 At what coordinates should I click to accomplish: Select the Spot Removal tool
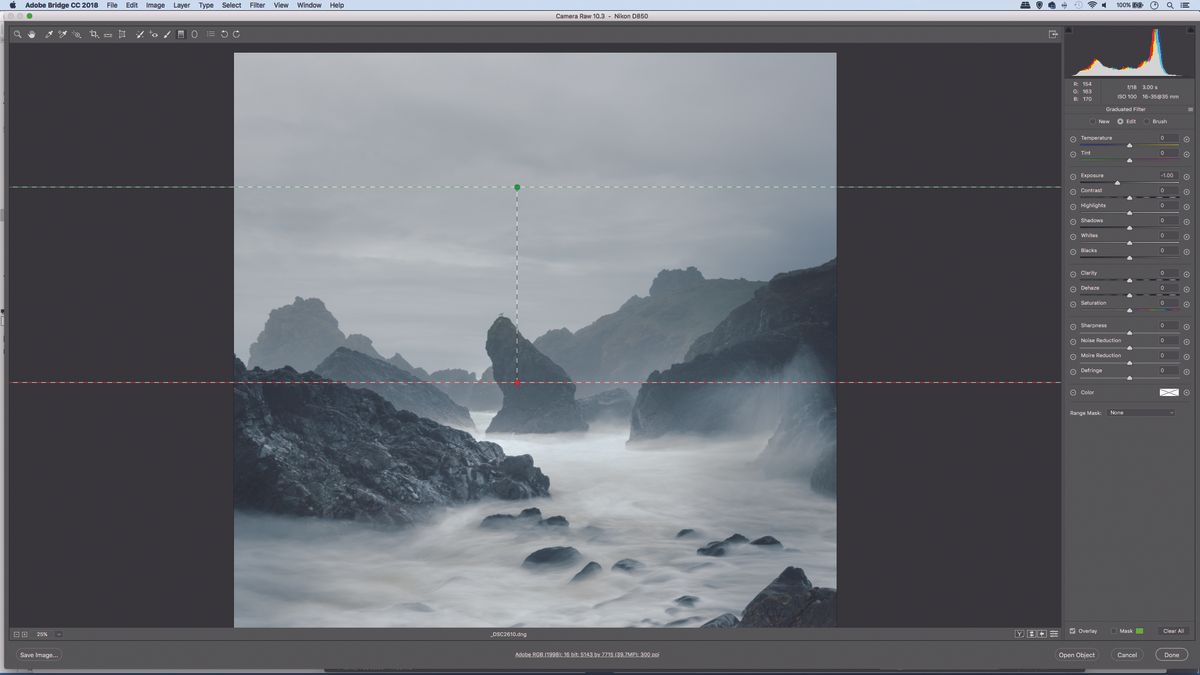coord(139,34)
